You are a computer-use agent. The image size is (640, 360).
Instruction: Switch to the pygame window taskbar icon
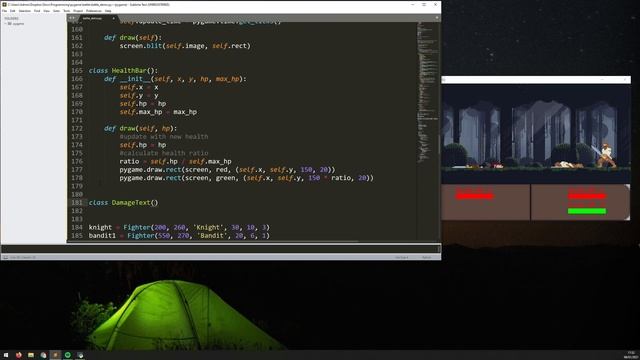pyautogui.click(x=80, y=355)
